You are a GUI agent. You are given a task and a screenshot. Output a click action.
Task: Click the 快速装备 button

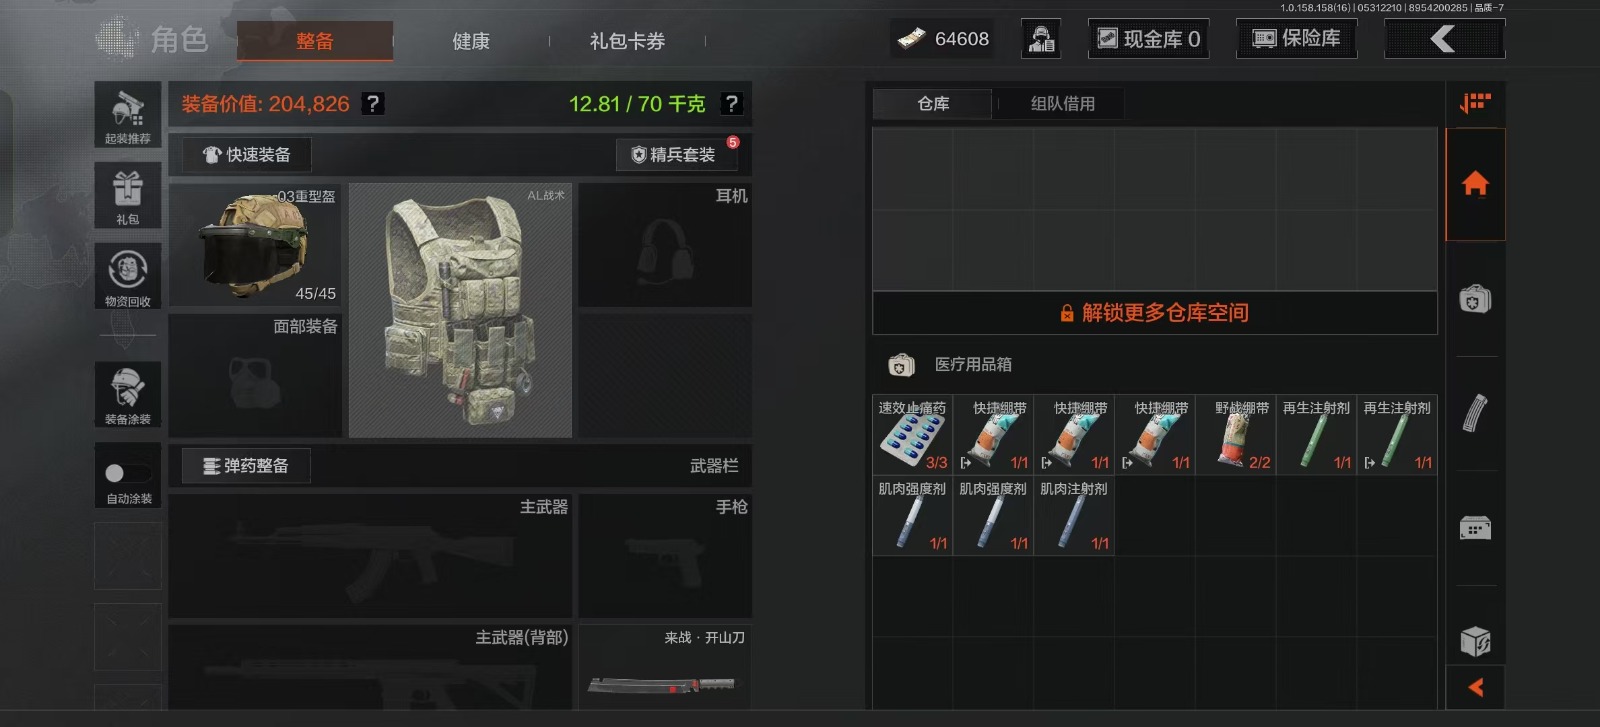[x=246, y=154]
